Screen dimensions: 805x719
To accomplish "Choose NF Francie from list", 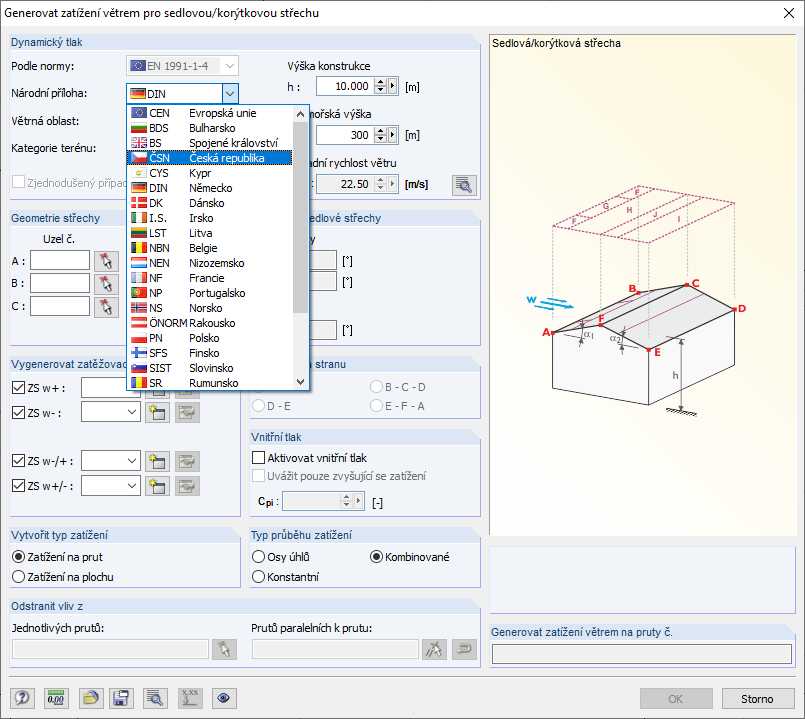I will 209,278.
